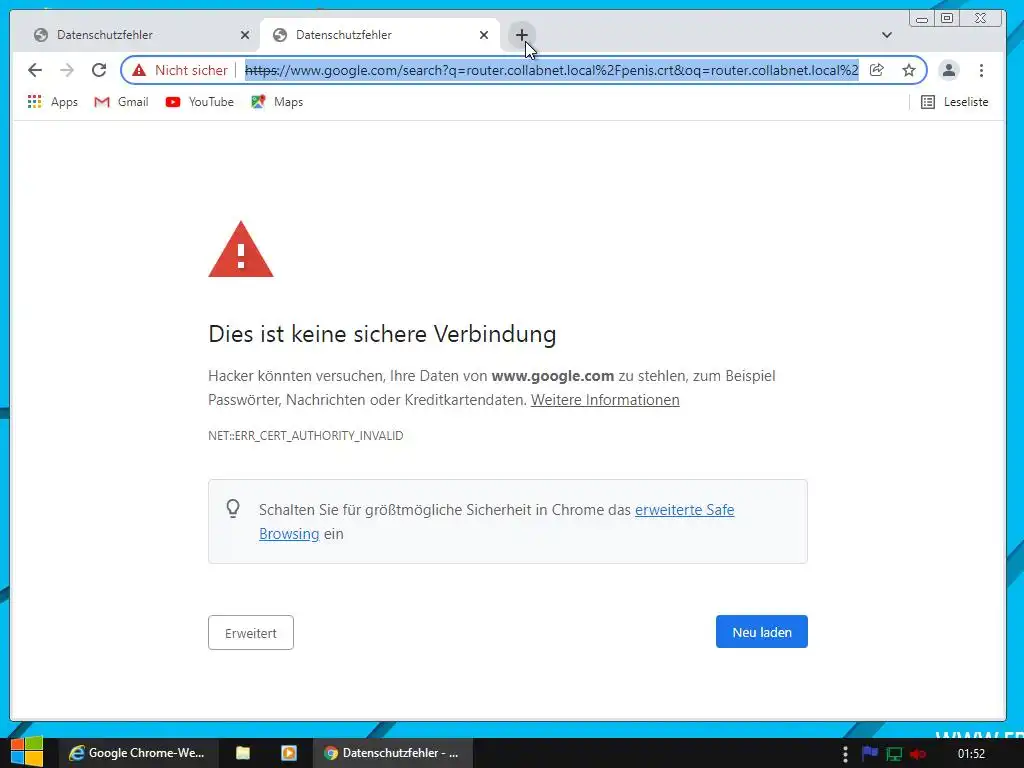Maximize the Chrome window

947,18
